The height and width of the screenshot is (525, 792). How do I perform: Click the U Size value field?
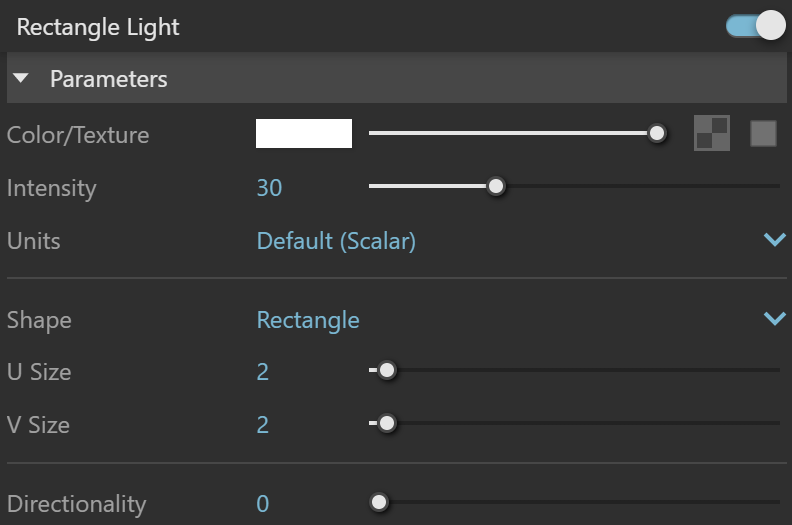point(262,372)
